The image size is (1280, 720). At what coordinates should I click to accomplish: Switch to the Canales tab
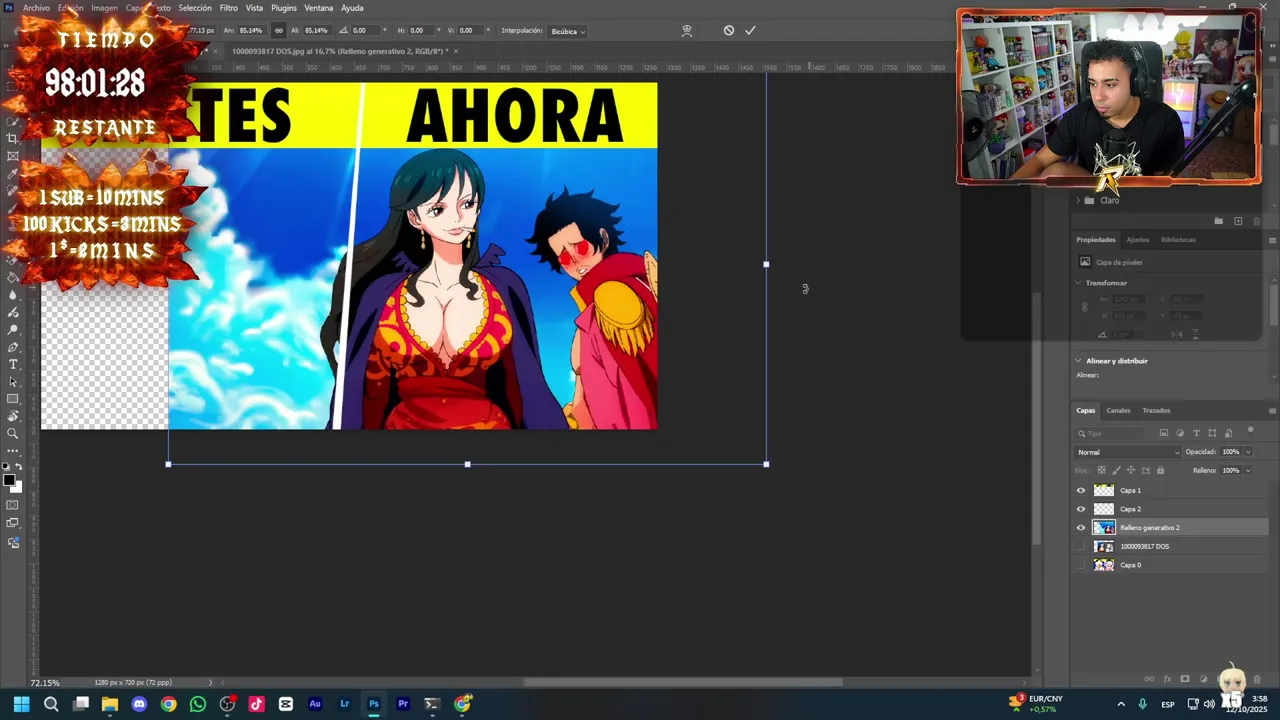click(x=1118, y=410)
